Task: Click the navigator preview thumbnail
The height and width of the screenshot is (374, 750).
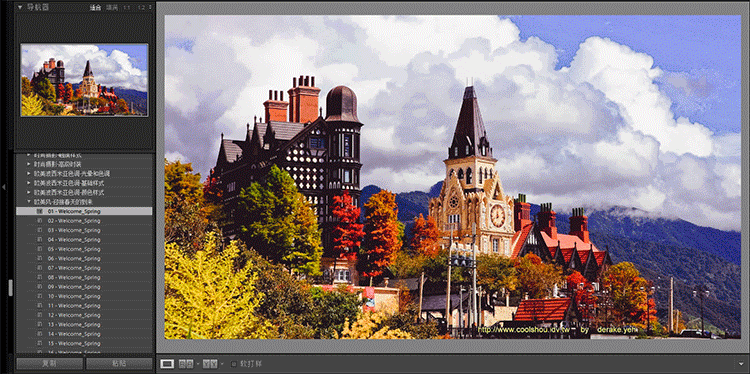Action: [84, 80]
